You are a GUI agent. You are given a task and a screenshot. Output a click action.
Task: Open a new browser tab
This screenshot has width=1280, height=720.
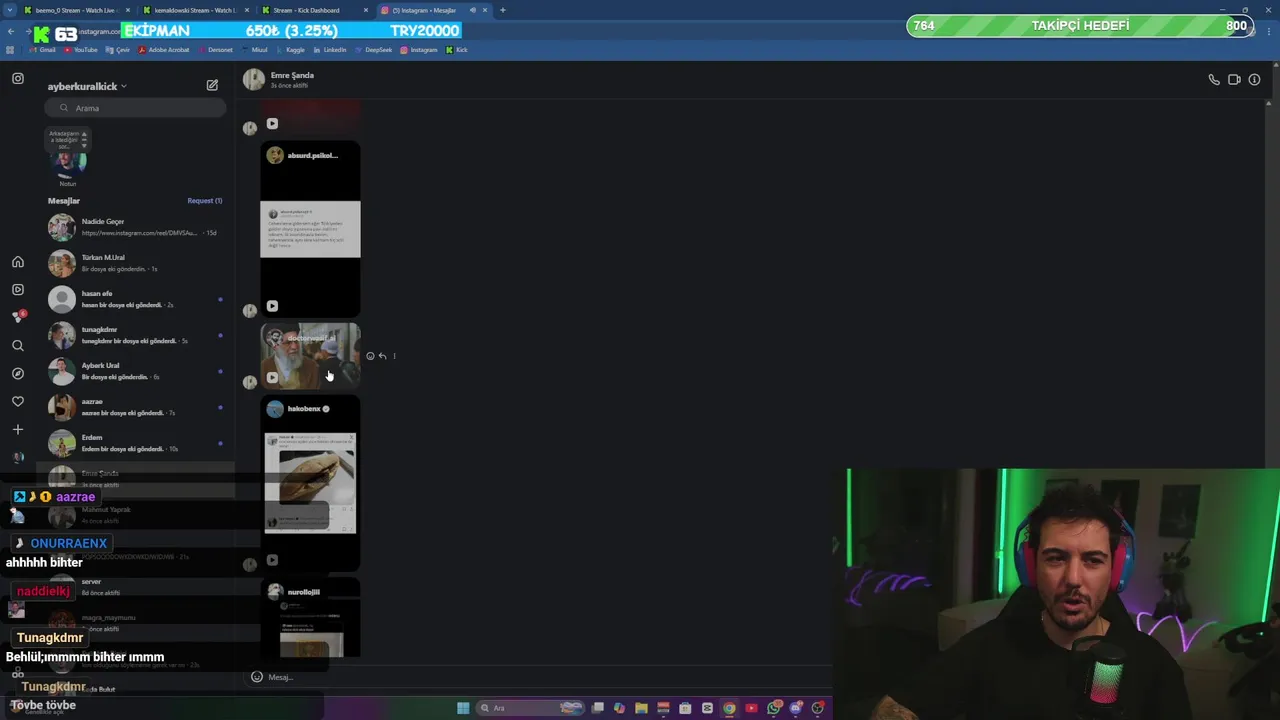[x=502, y=10]
